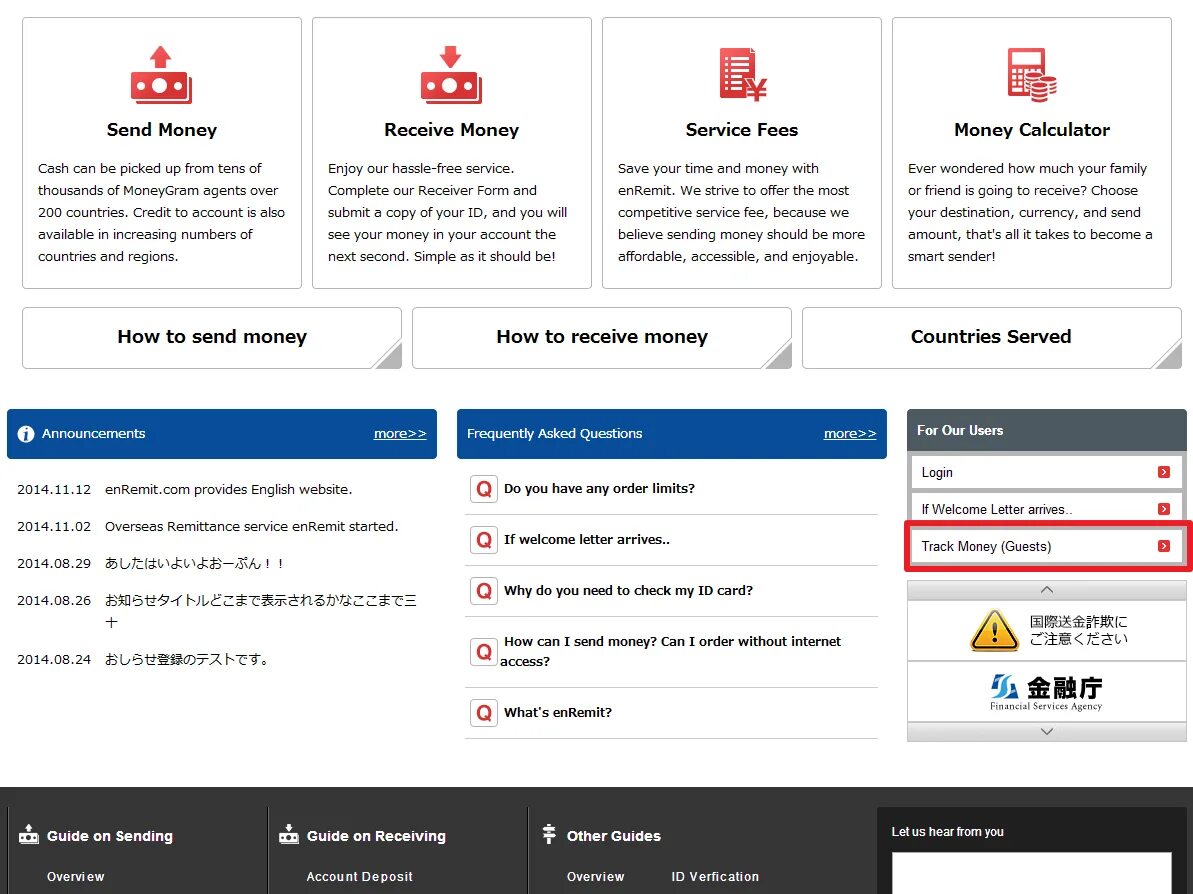Open the 2014.08.26 announcement
Viewport: 1193px width, 894px height.
click(260, 611)
